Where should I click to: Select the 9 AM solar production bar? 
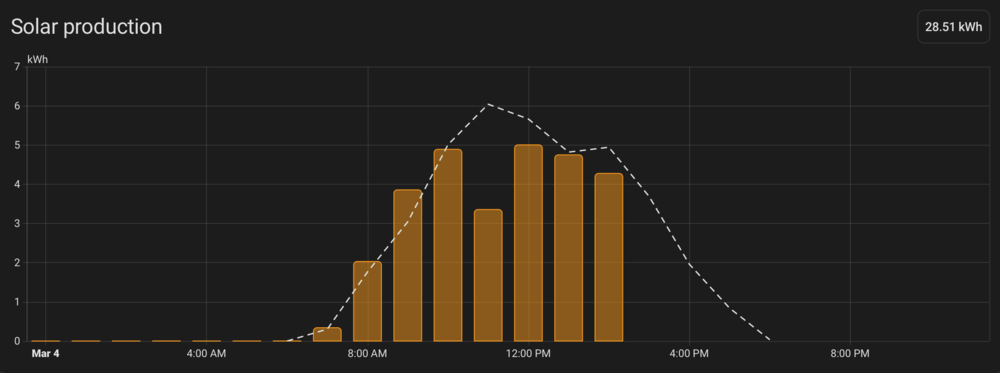tap(408, 265)
